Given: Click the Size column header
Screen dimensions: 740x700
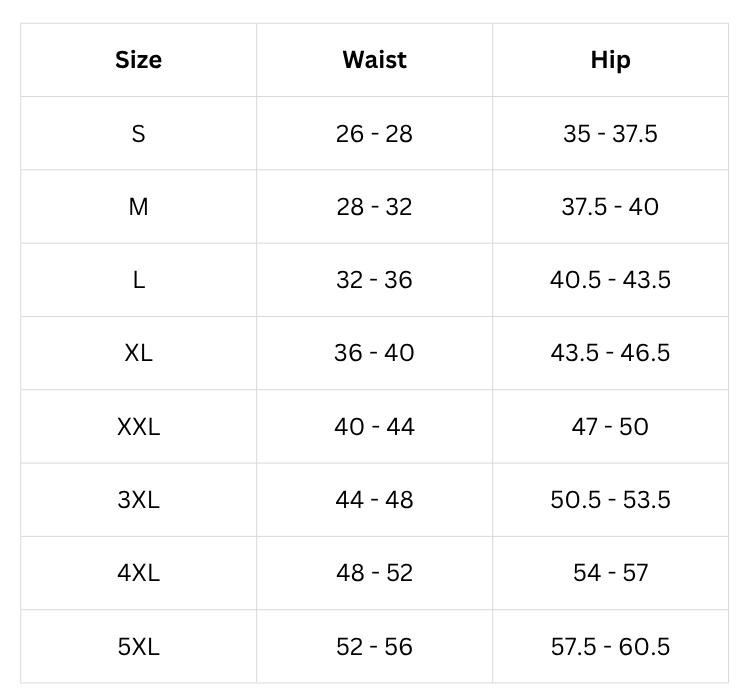Looking at the screenshot, I should [138, 60].
